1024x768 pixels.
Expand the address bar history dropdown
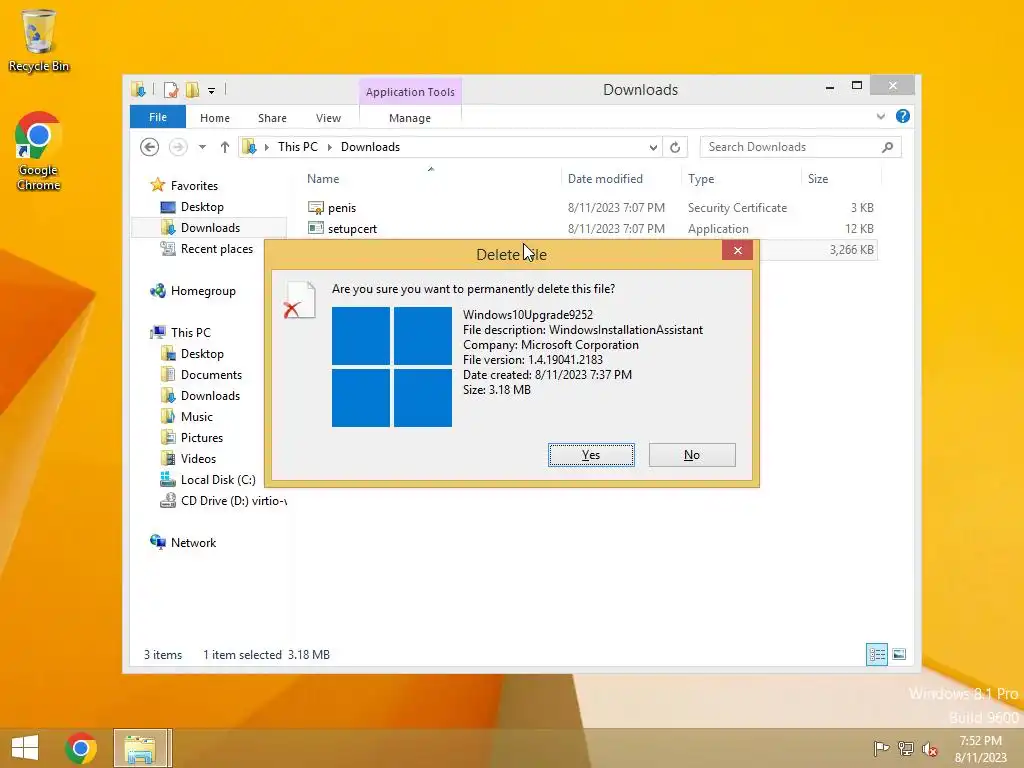click(x=653, y=148)
